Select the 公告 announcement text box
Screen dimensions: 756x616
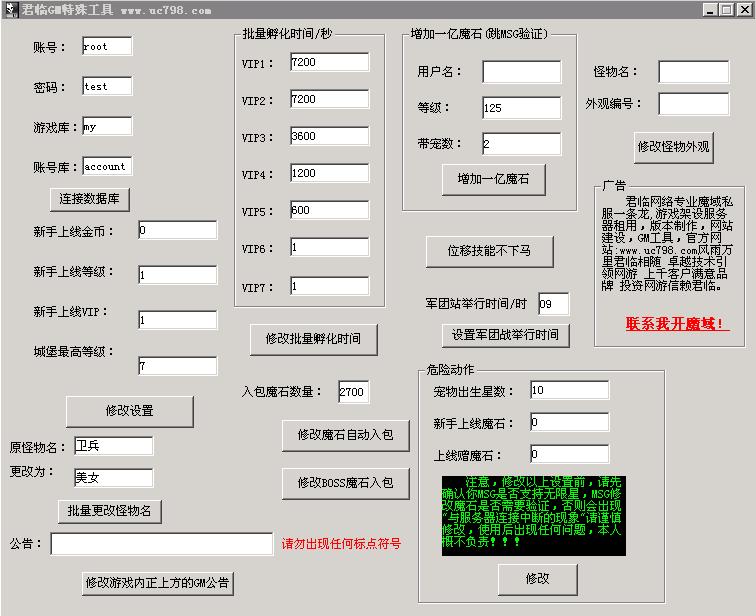point(162,544)
